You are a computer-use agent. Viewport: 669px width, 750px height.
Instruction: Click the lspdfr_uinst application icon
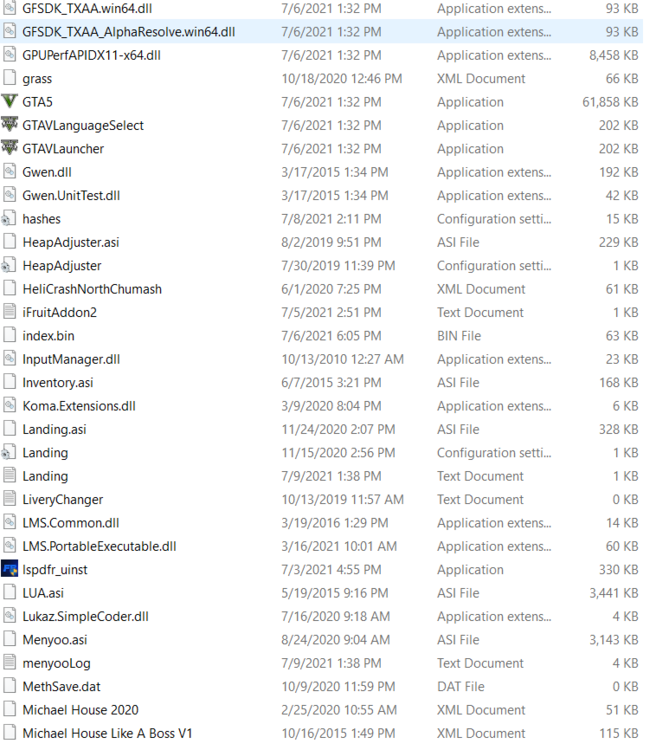tap(10, 570)
